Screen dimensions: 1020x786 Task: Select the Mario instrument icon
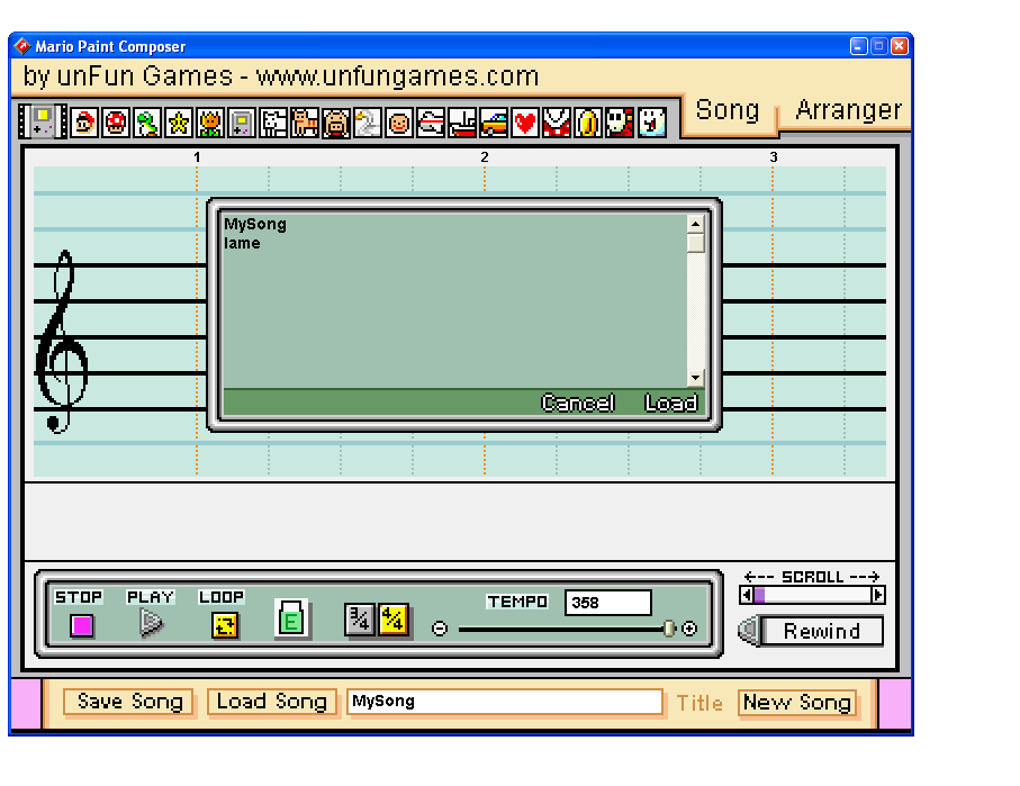click(85, 122)
